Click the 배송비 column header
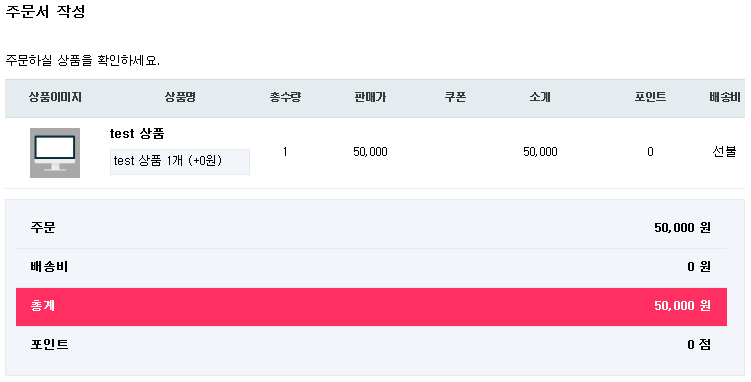 725,97
